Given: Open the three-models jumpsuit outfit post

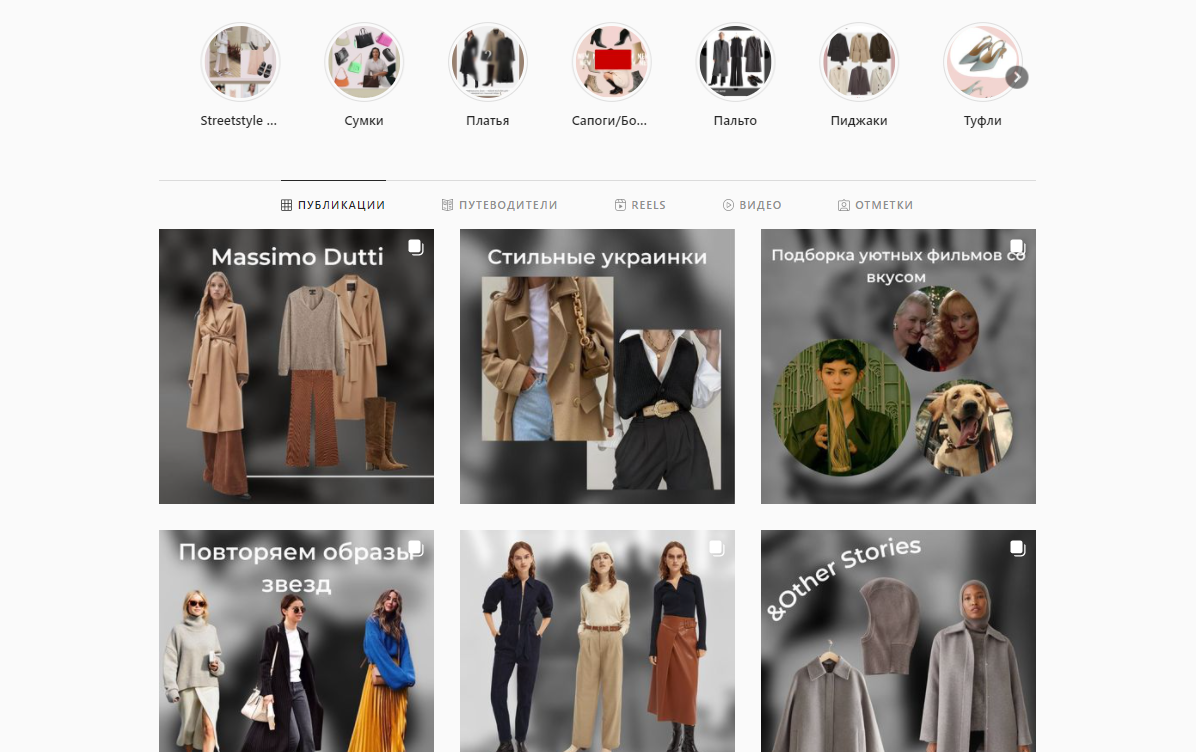Looking at the screenshot, I should (x=597, y=640).
